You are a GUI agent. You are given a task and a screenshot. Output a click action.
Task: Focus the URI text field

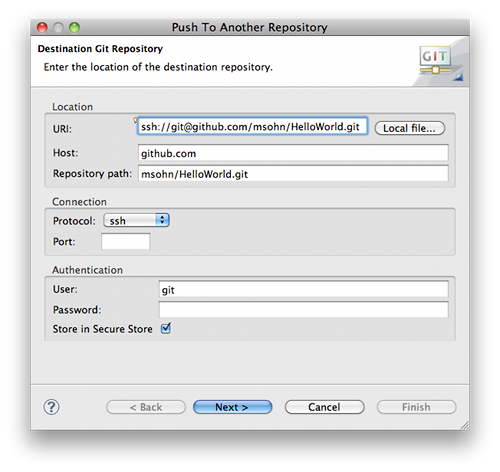click(x=253, y=126)
